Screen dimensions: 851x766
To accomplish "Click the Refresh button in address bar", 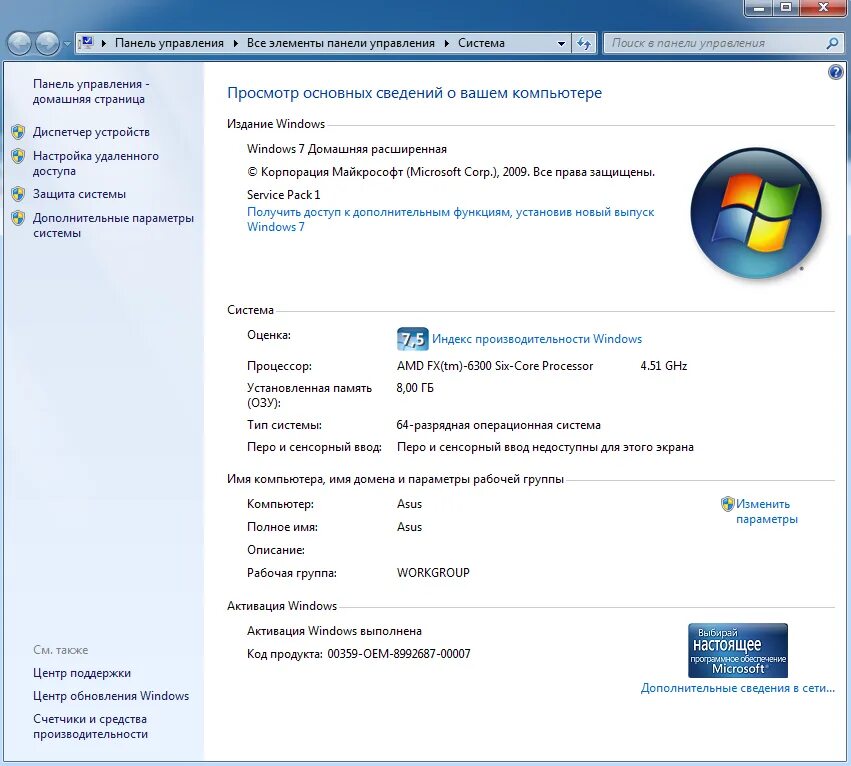I will click(x=584, y=43).
